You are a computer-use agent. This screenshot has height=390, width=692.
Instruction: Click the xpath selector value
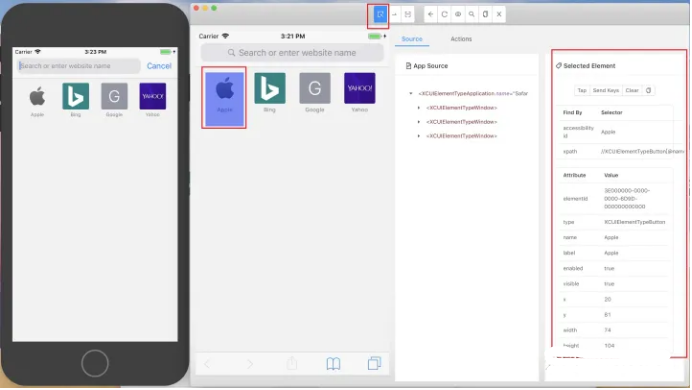[642, 151]
